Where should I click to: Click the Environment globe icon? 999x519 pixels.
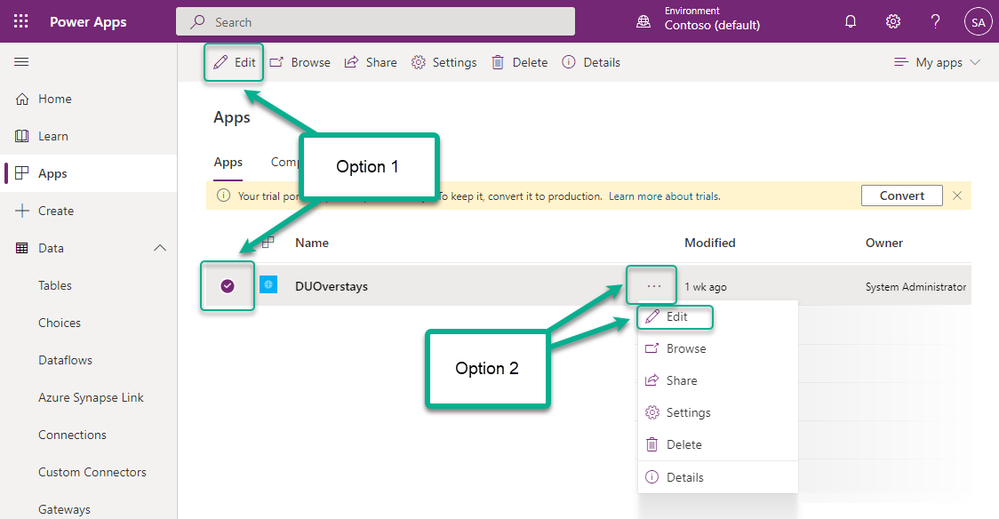(643, 22)
